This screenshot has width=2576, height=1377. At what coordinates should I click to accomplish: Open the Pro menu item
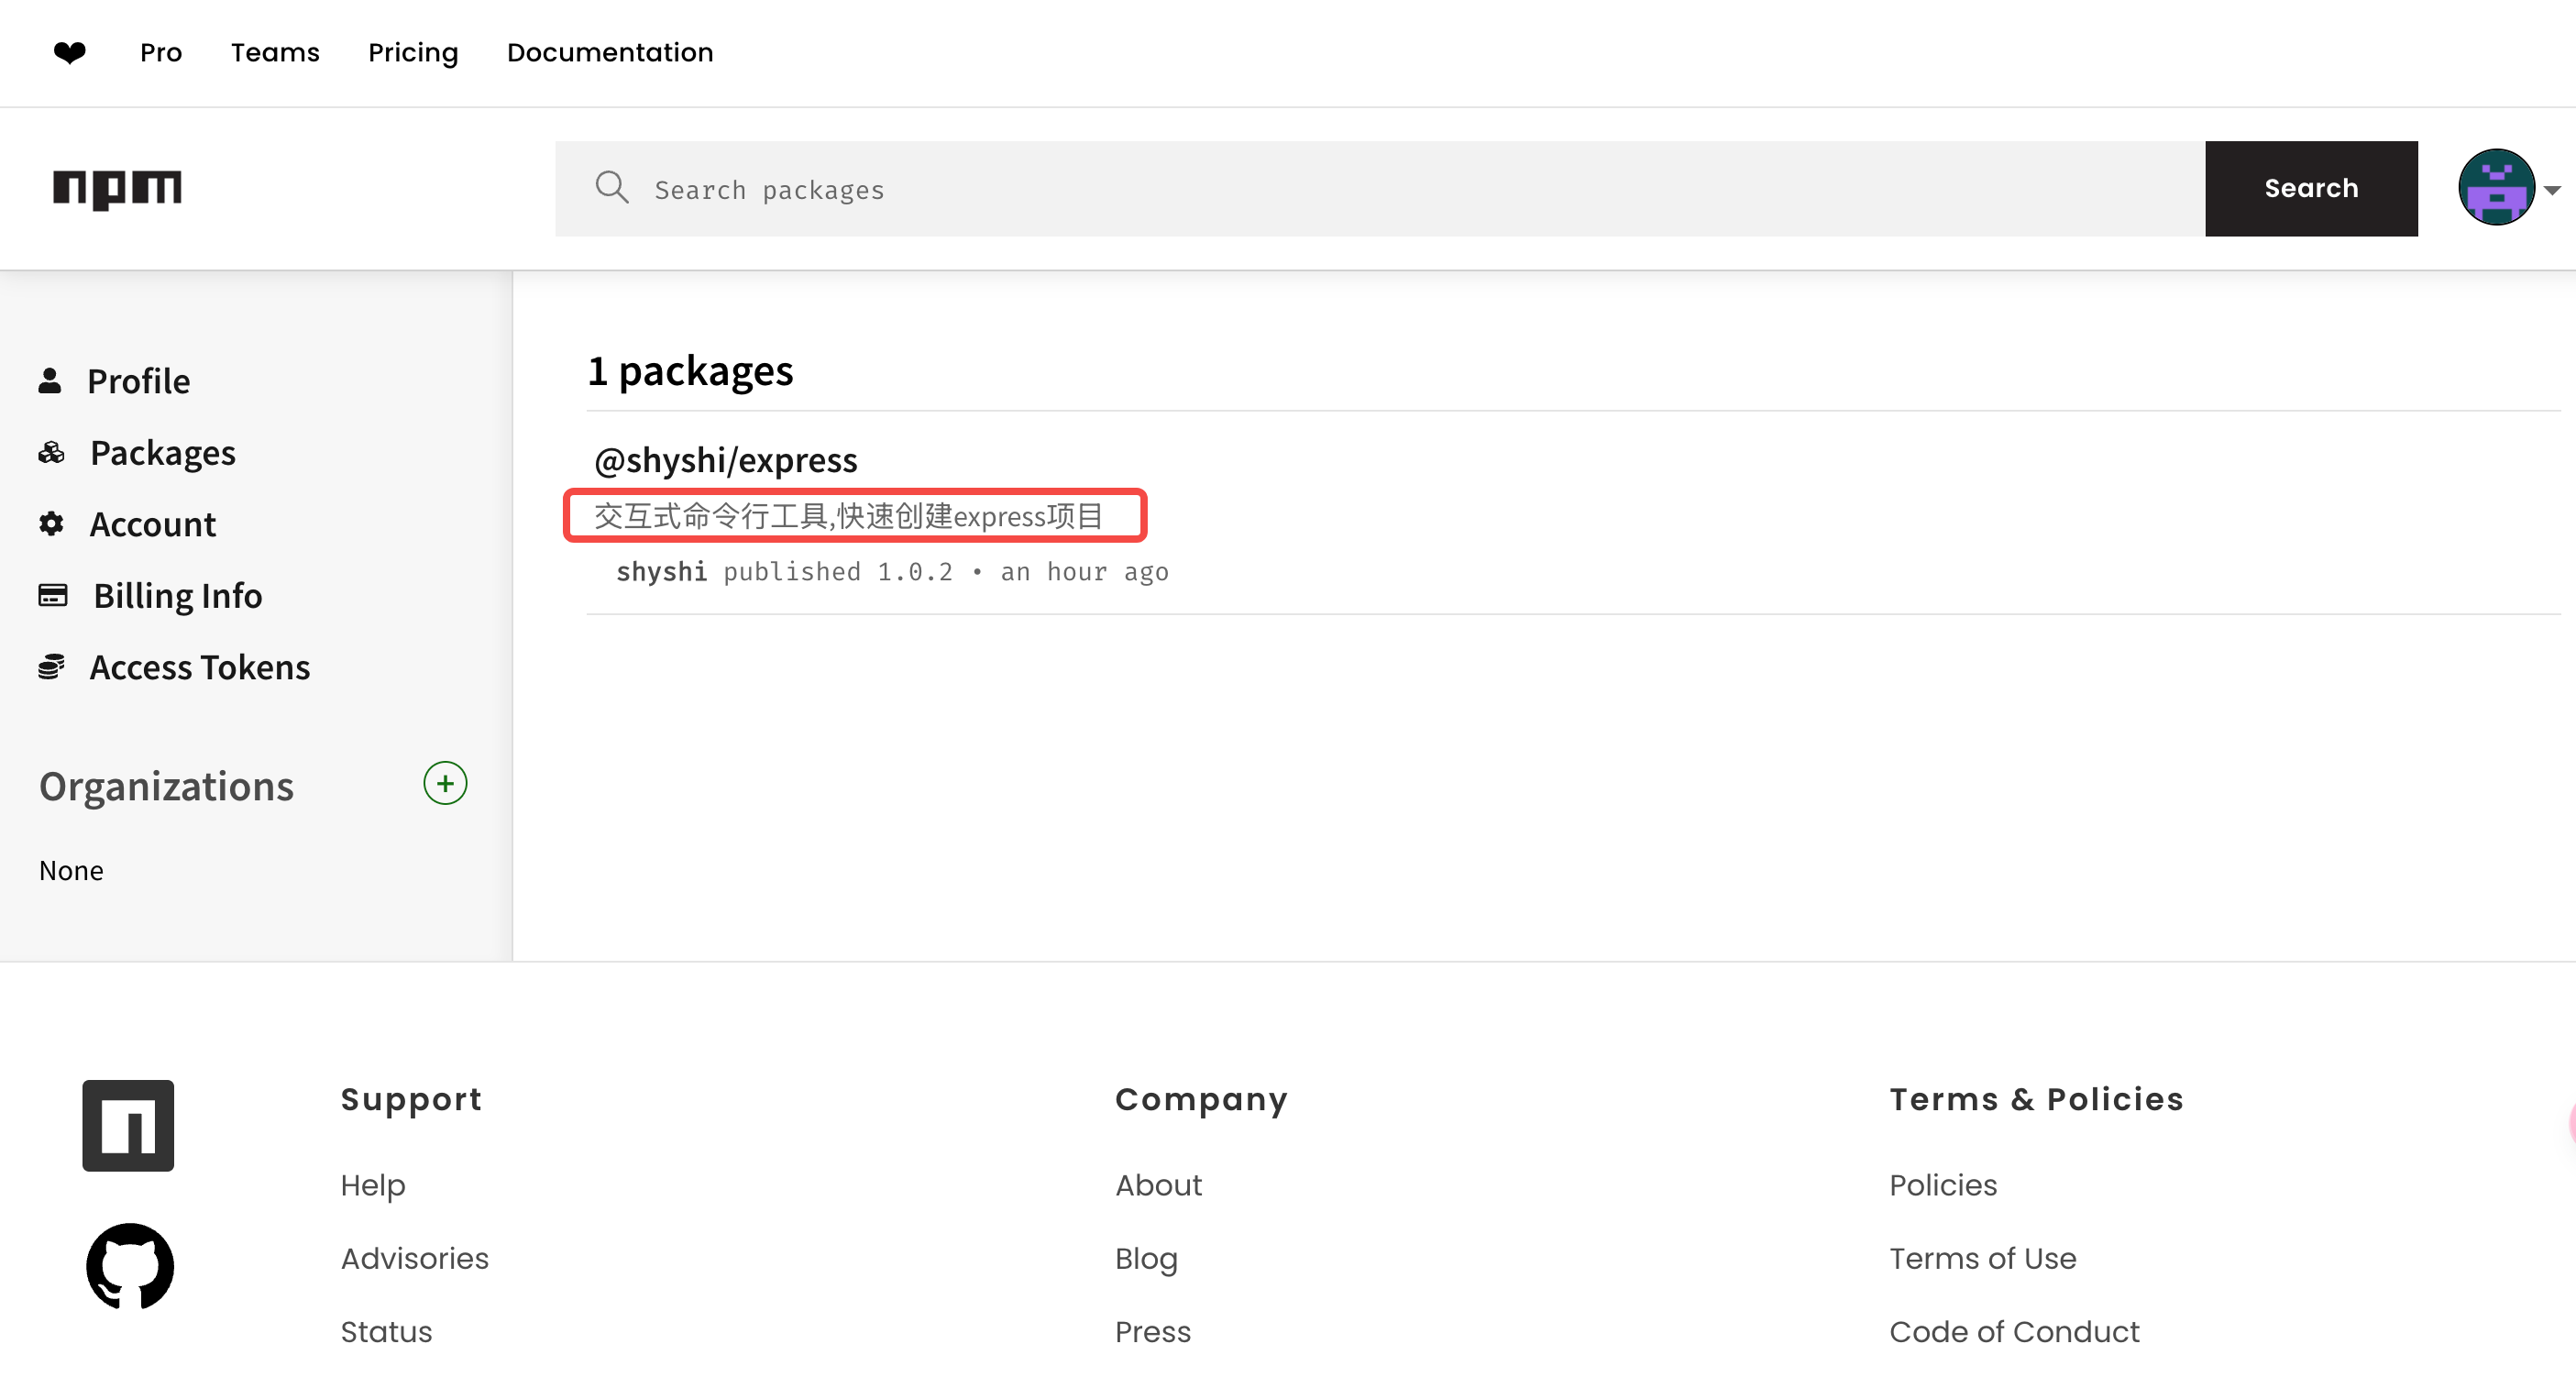(x=161, y=52)
